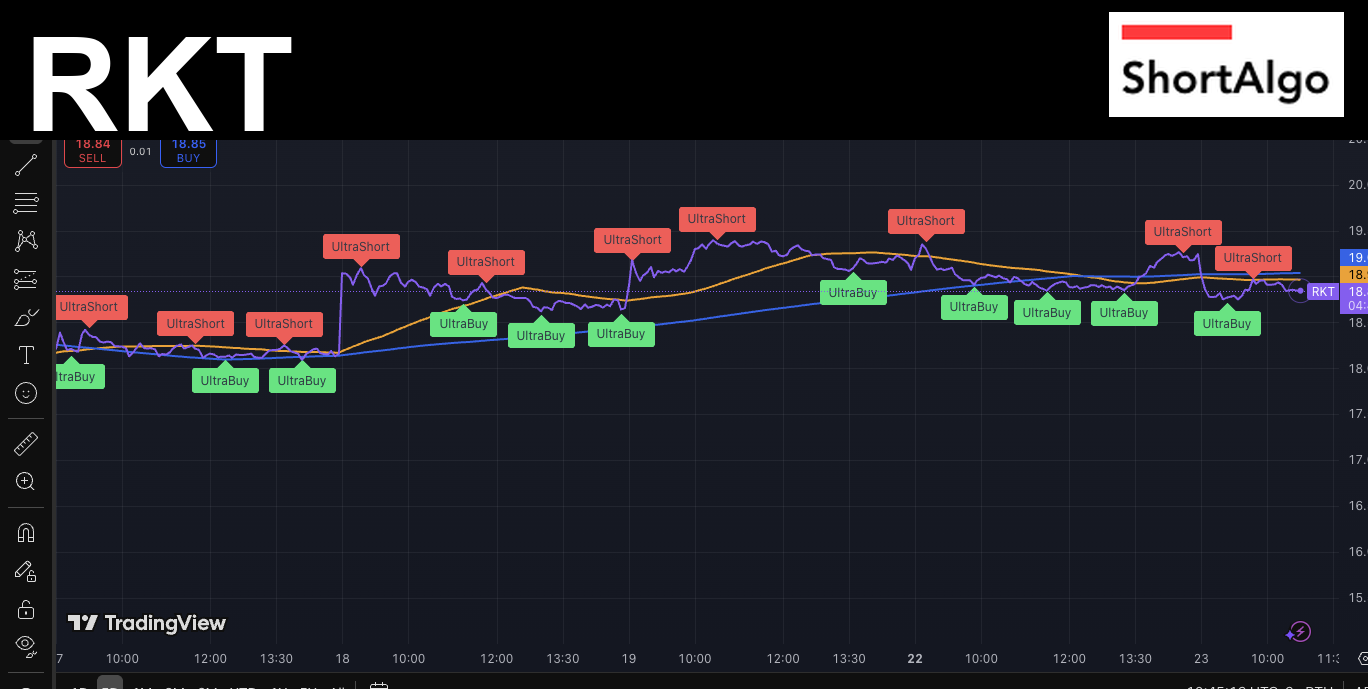Click the purple lightning instant-trading icon
The width and height of the screenshot is (1368, 689).
pos(1297,631)
